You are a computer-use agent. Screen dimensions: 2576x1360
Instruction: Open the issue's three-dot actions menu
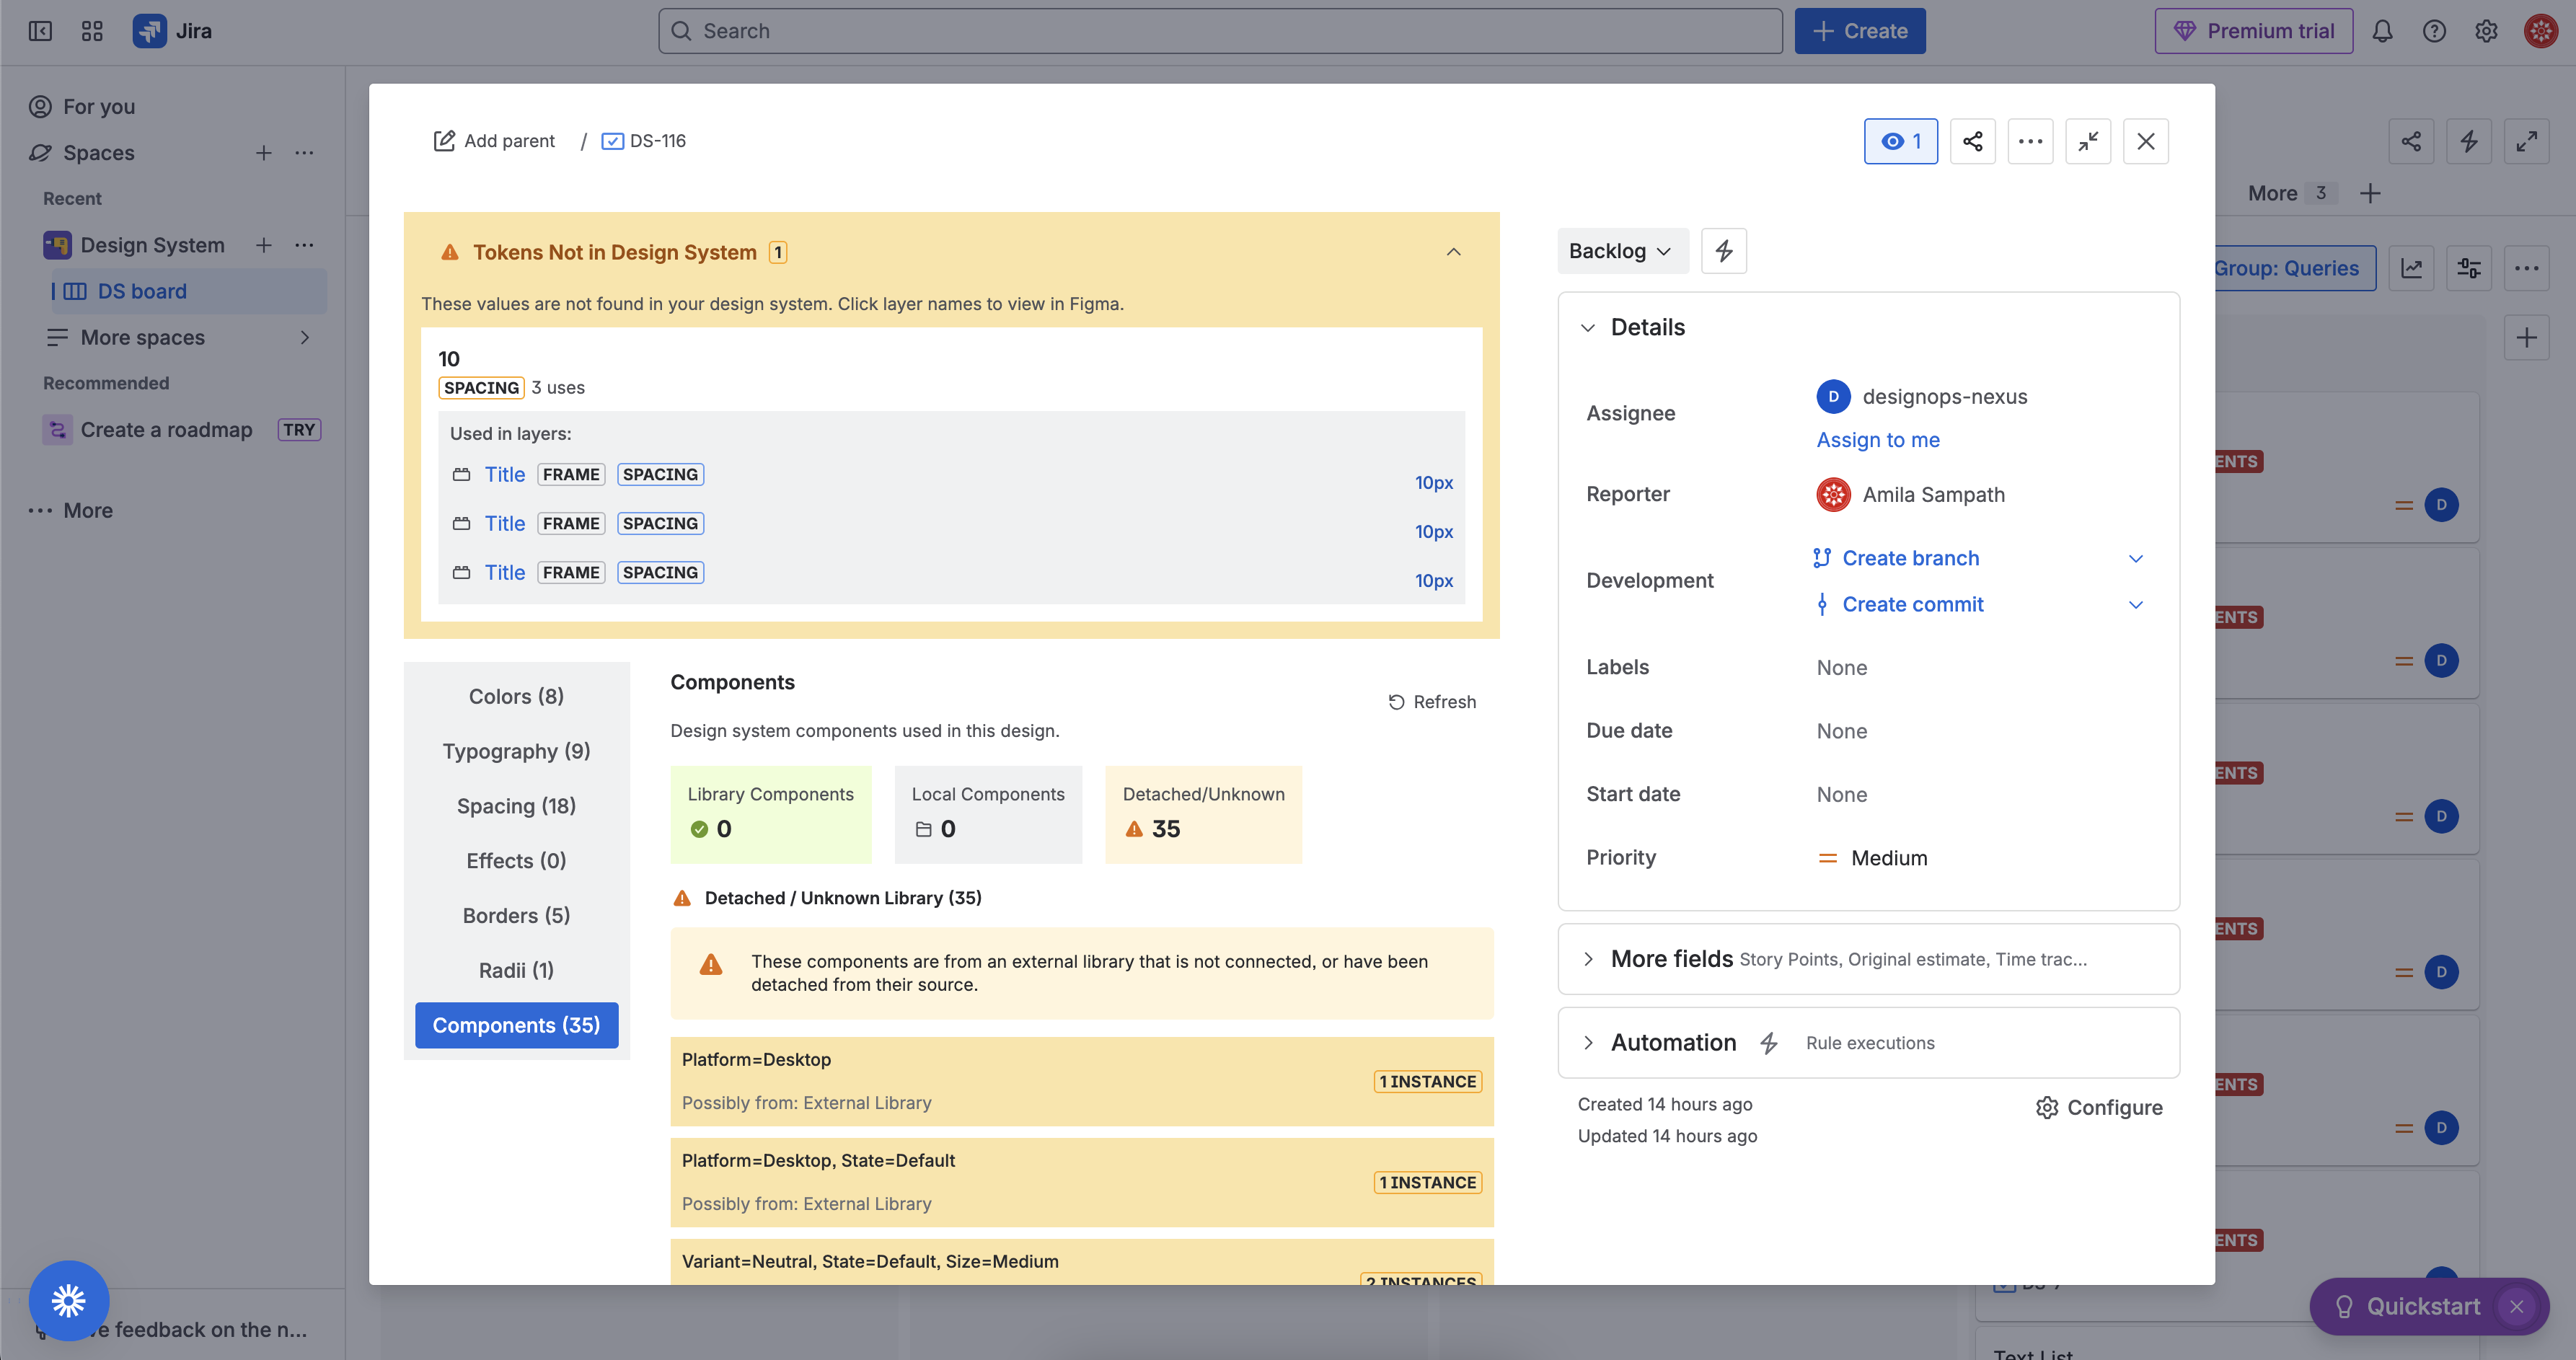click(x=2030, y=141)
